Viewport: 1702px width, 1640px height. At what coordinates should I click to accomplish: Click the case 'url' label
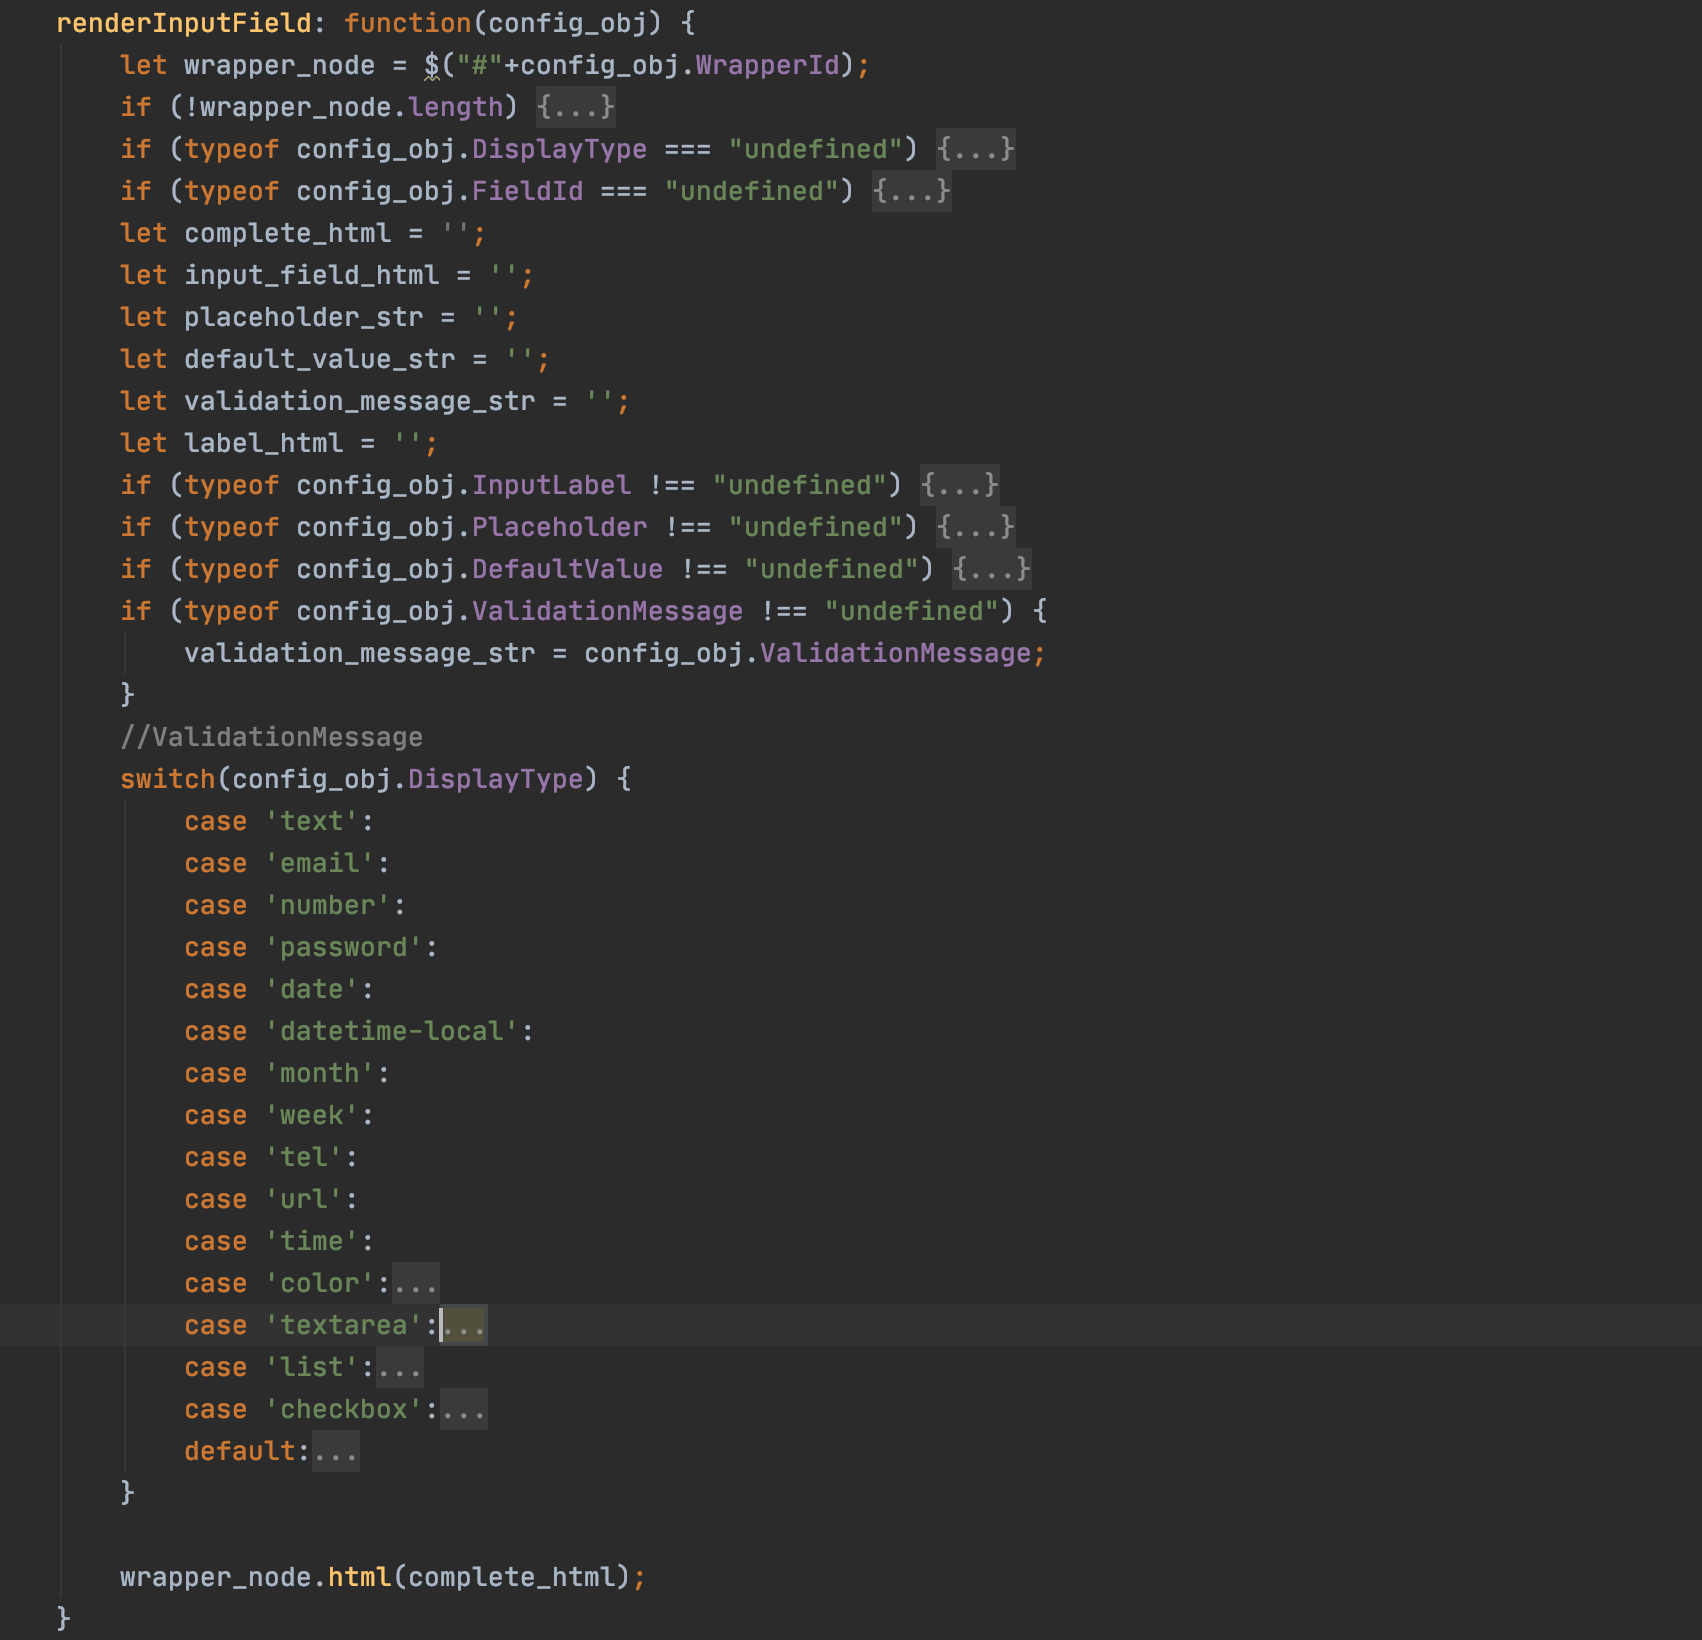[x=270, y=1199]
